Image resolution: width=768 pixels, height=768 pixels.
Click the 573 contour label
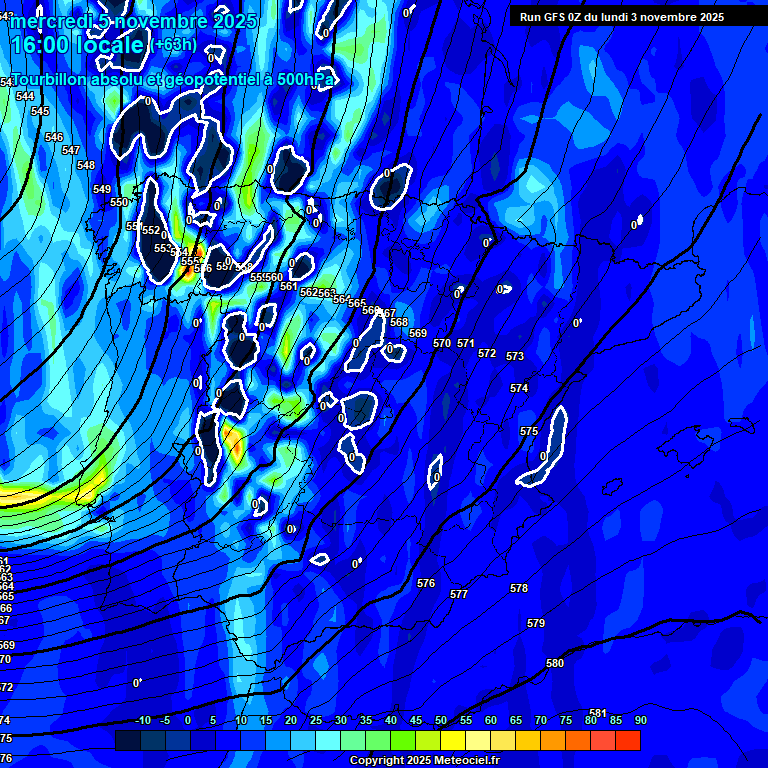[515, 356]
